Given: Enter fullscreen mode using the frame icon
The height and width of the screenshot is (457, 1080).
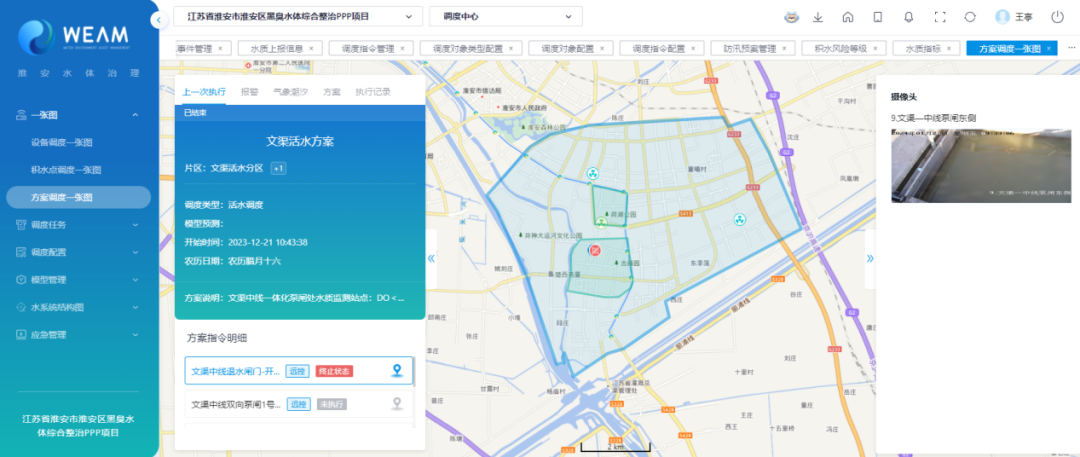Looking at the screenshot, I should tap(939, 17).
